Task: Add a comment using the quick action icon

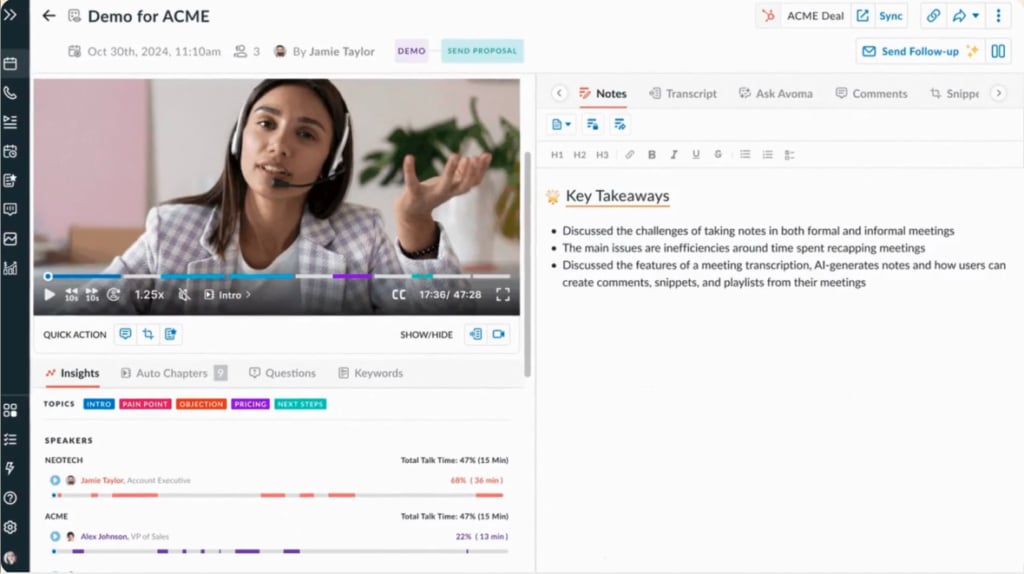Action: click(125, 334)
